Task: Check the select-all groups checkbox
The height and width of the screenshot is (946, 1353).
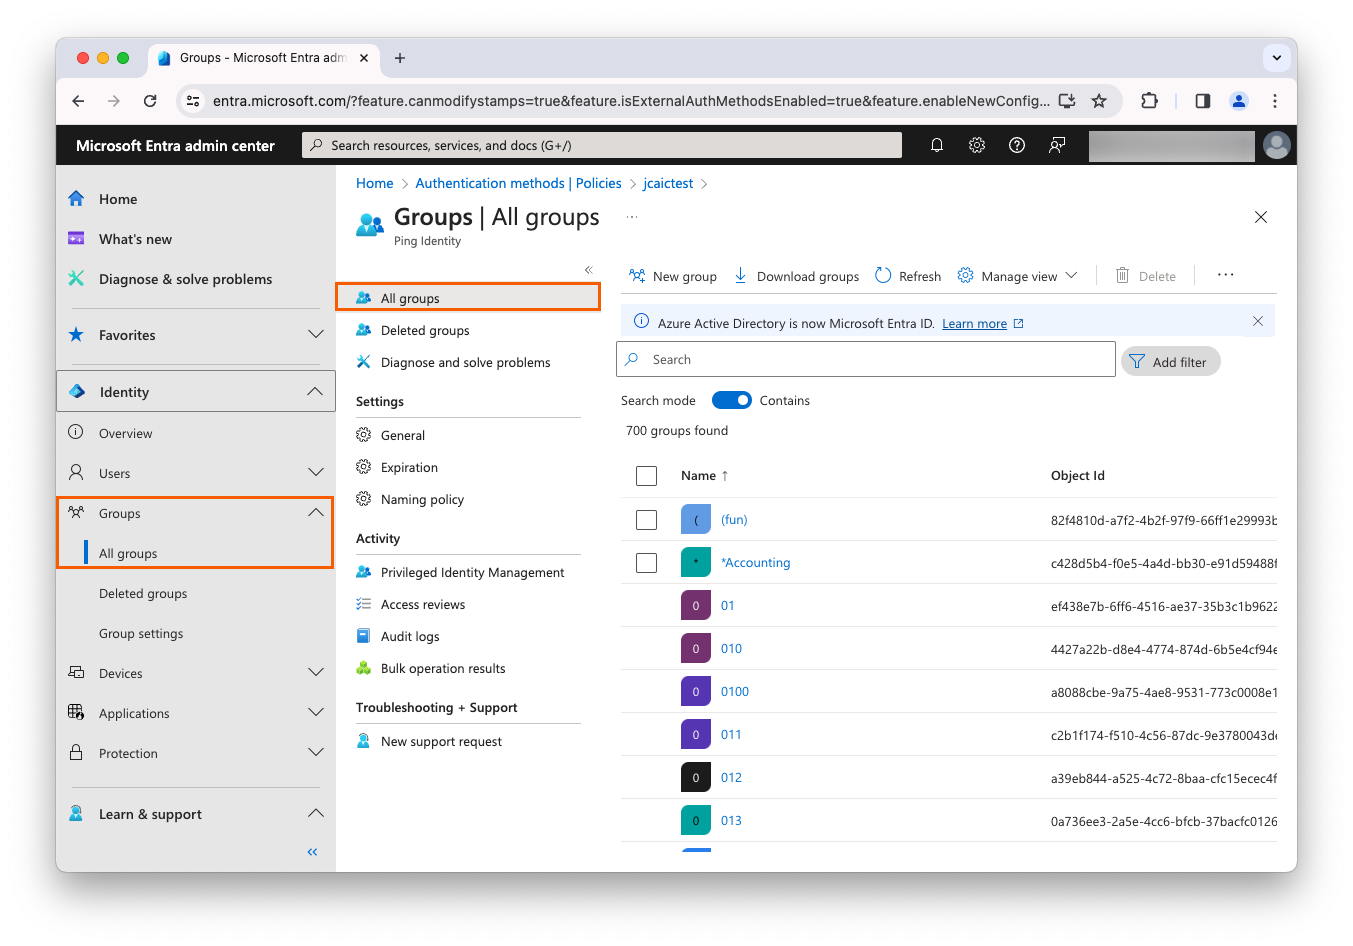Action: (647, 476)
